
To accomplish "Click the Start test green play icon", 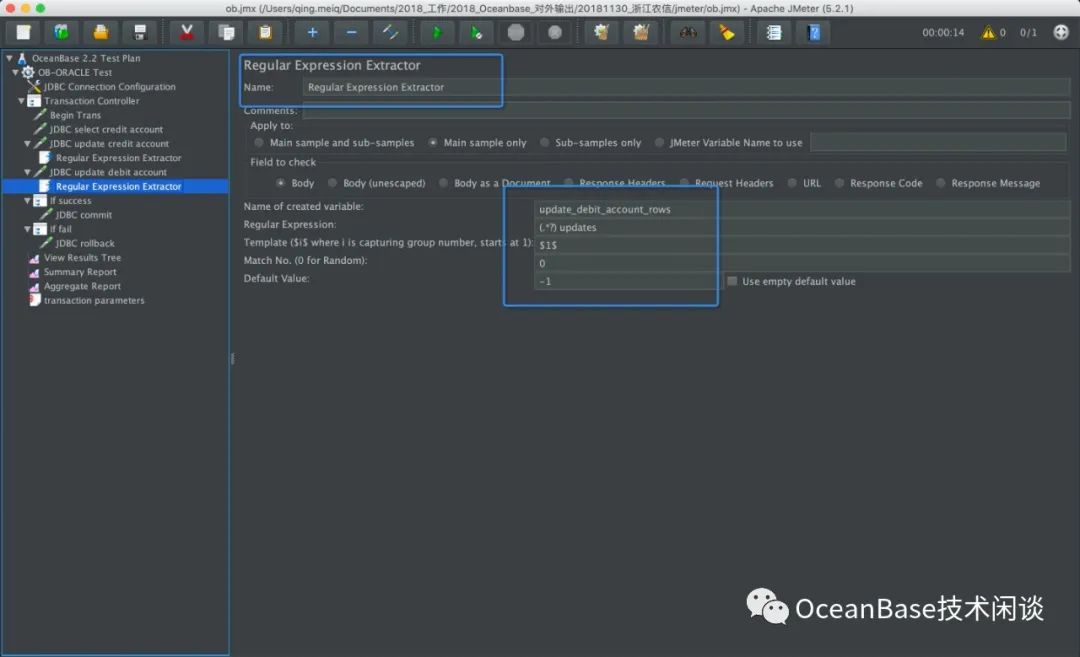I will click(x=437, y=32).
